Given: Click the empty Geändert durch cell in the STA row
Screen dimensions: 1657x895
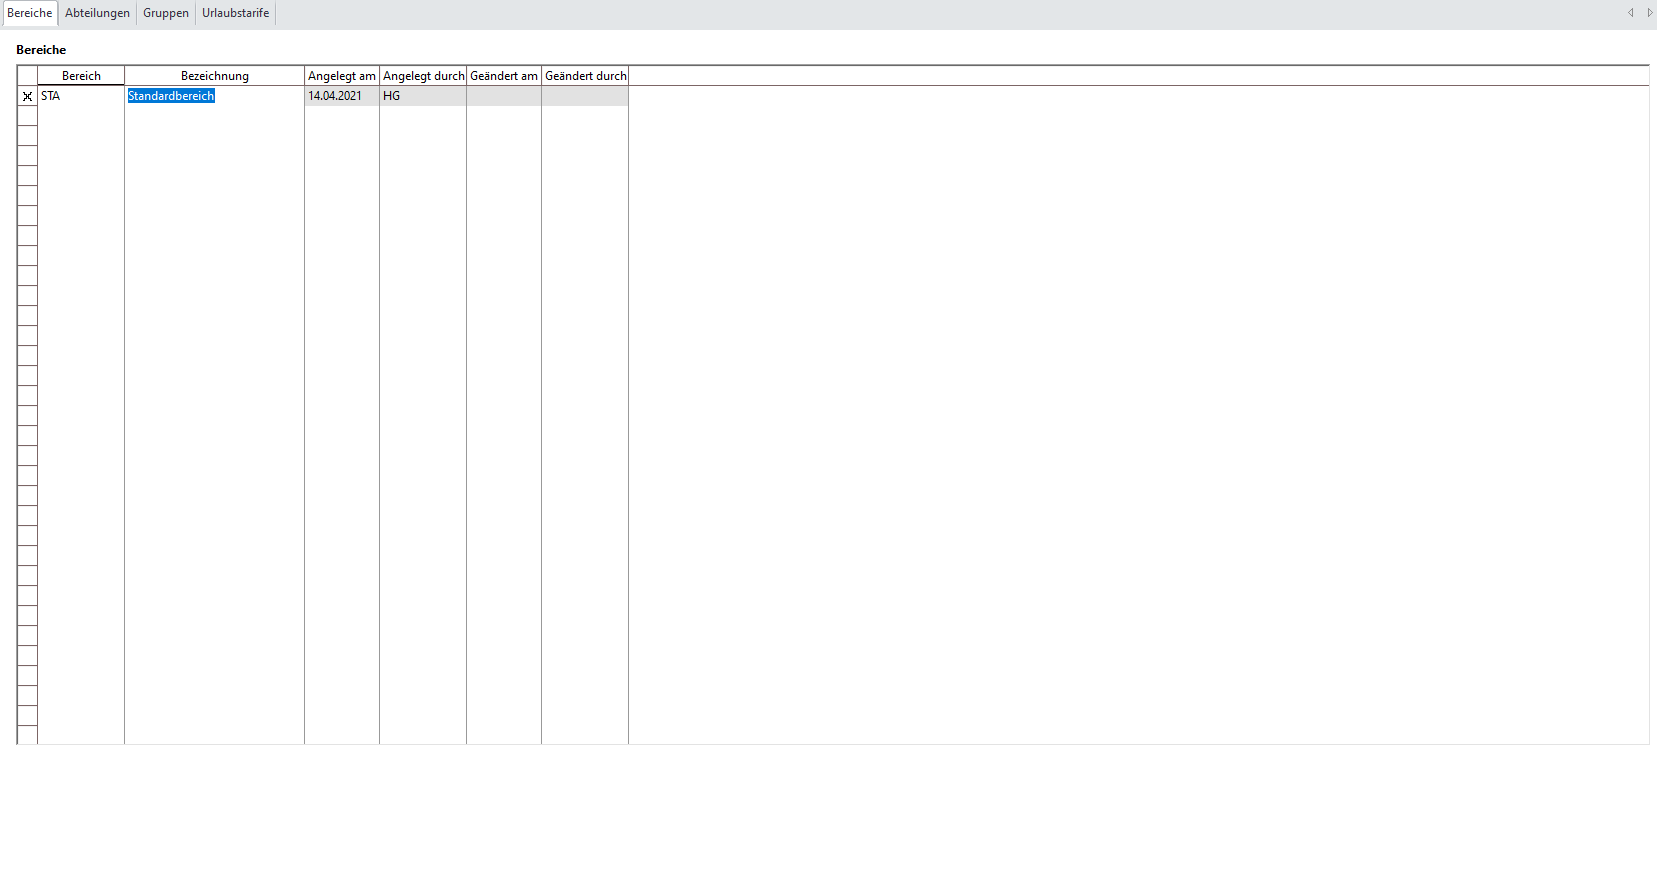Looking at the screenshot, I should [585, 96].
